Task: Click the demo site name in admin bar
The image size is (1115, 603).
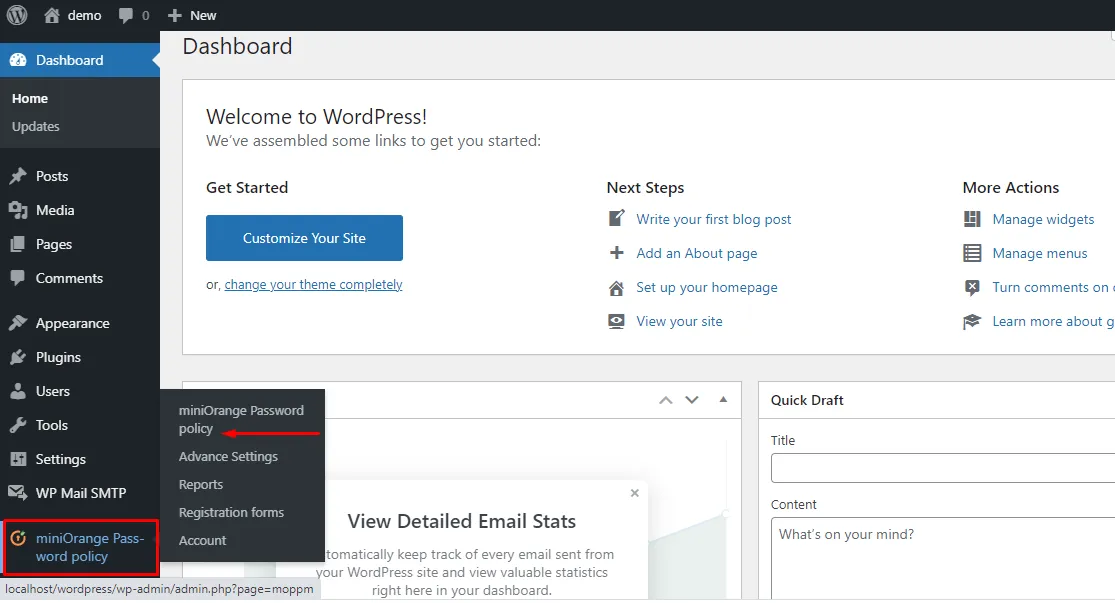Action: point(85,16)
